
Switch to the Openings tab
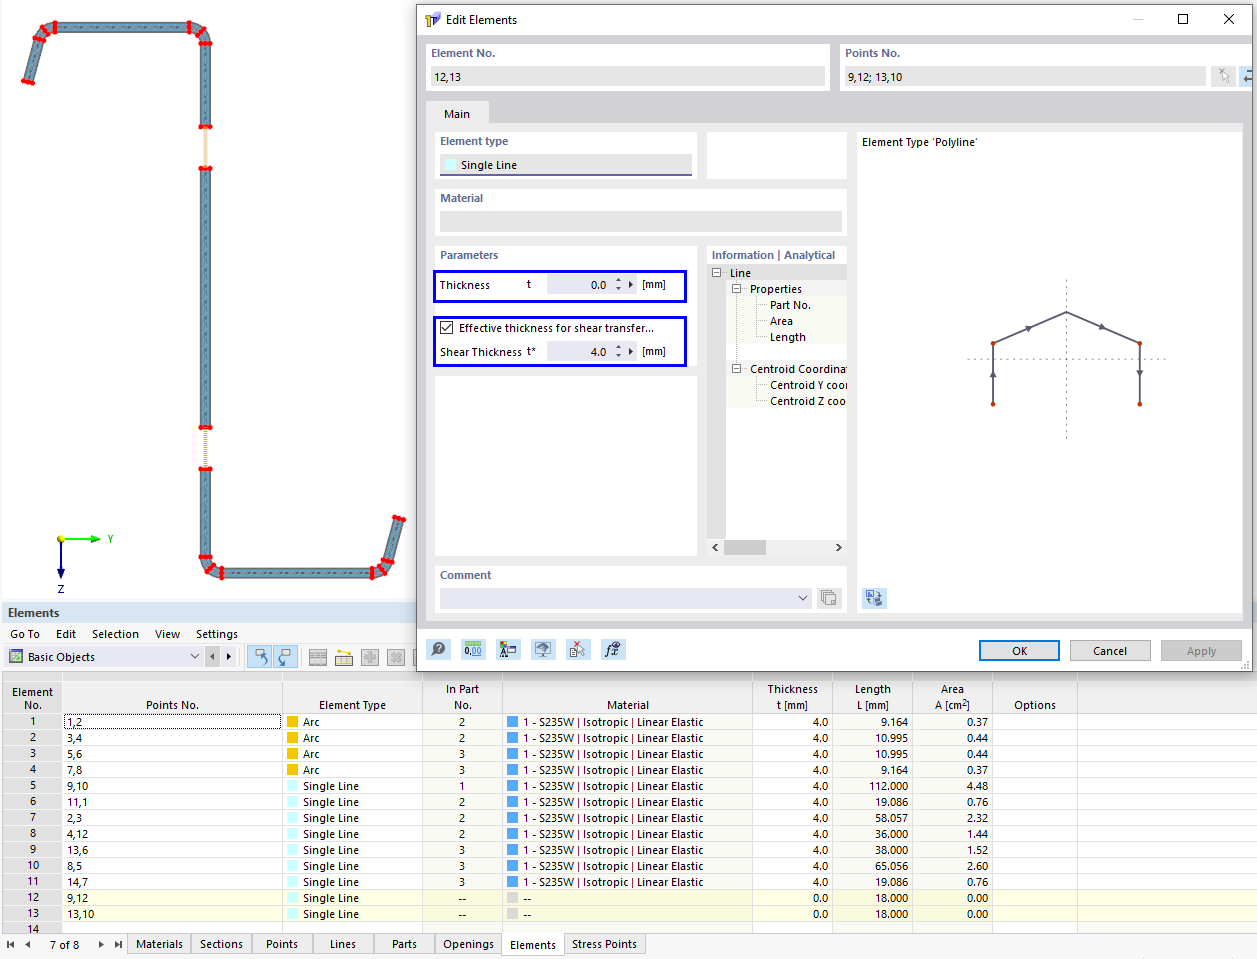468,944
